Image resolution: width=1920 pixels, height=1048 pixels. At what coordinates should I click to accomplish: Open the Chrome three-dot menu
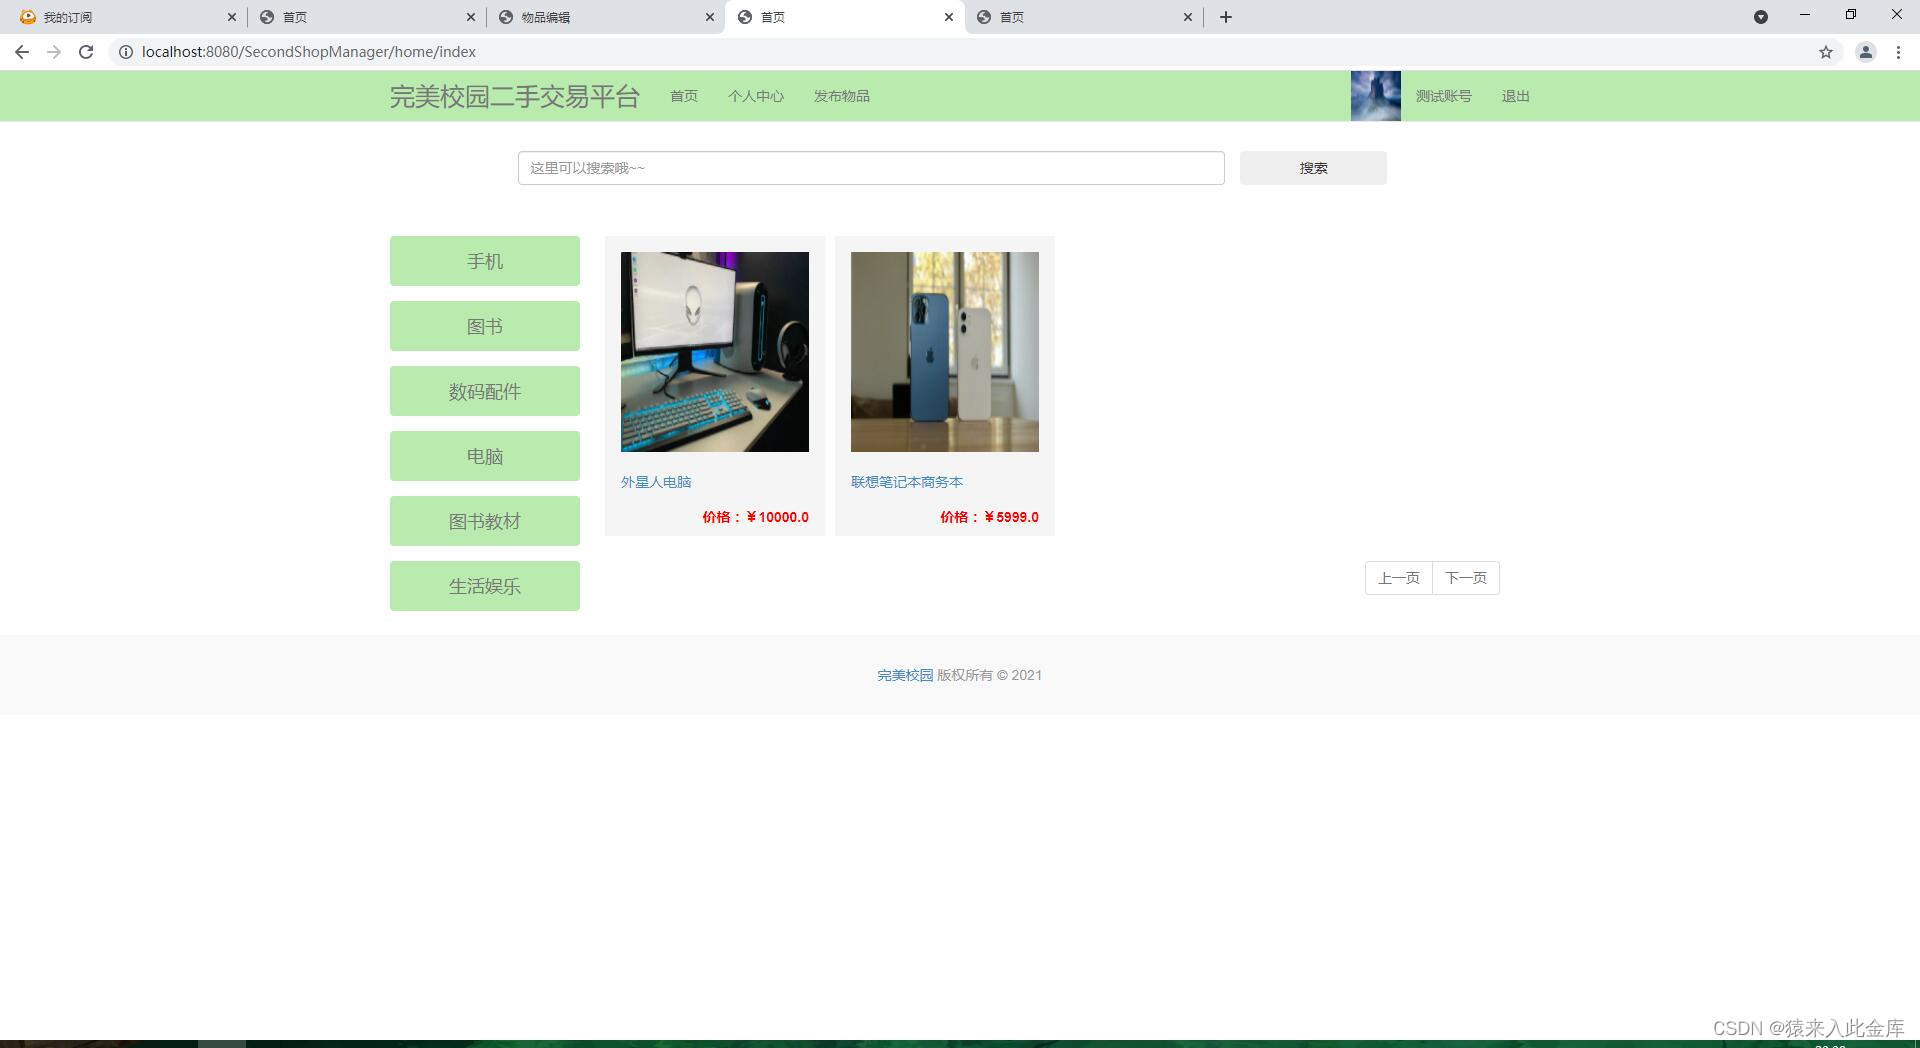pos(1898,52)
